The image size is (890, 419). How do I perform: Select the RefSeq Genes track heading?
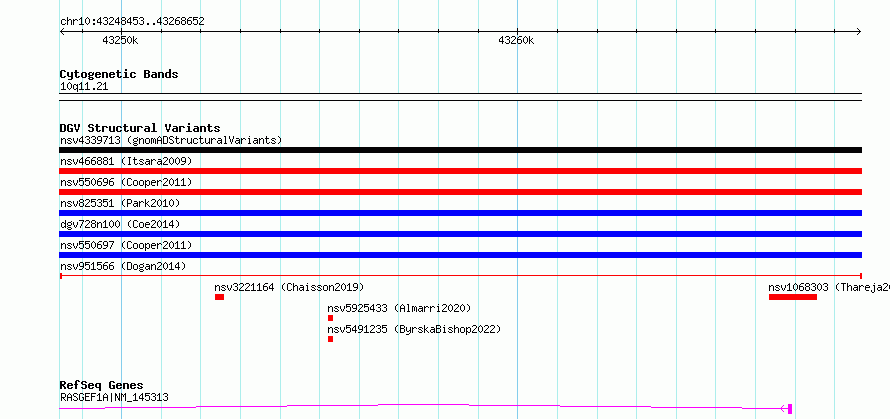101,386
